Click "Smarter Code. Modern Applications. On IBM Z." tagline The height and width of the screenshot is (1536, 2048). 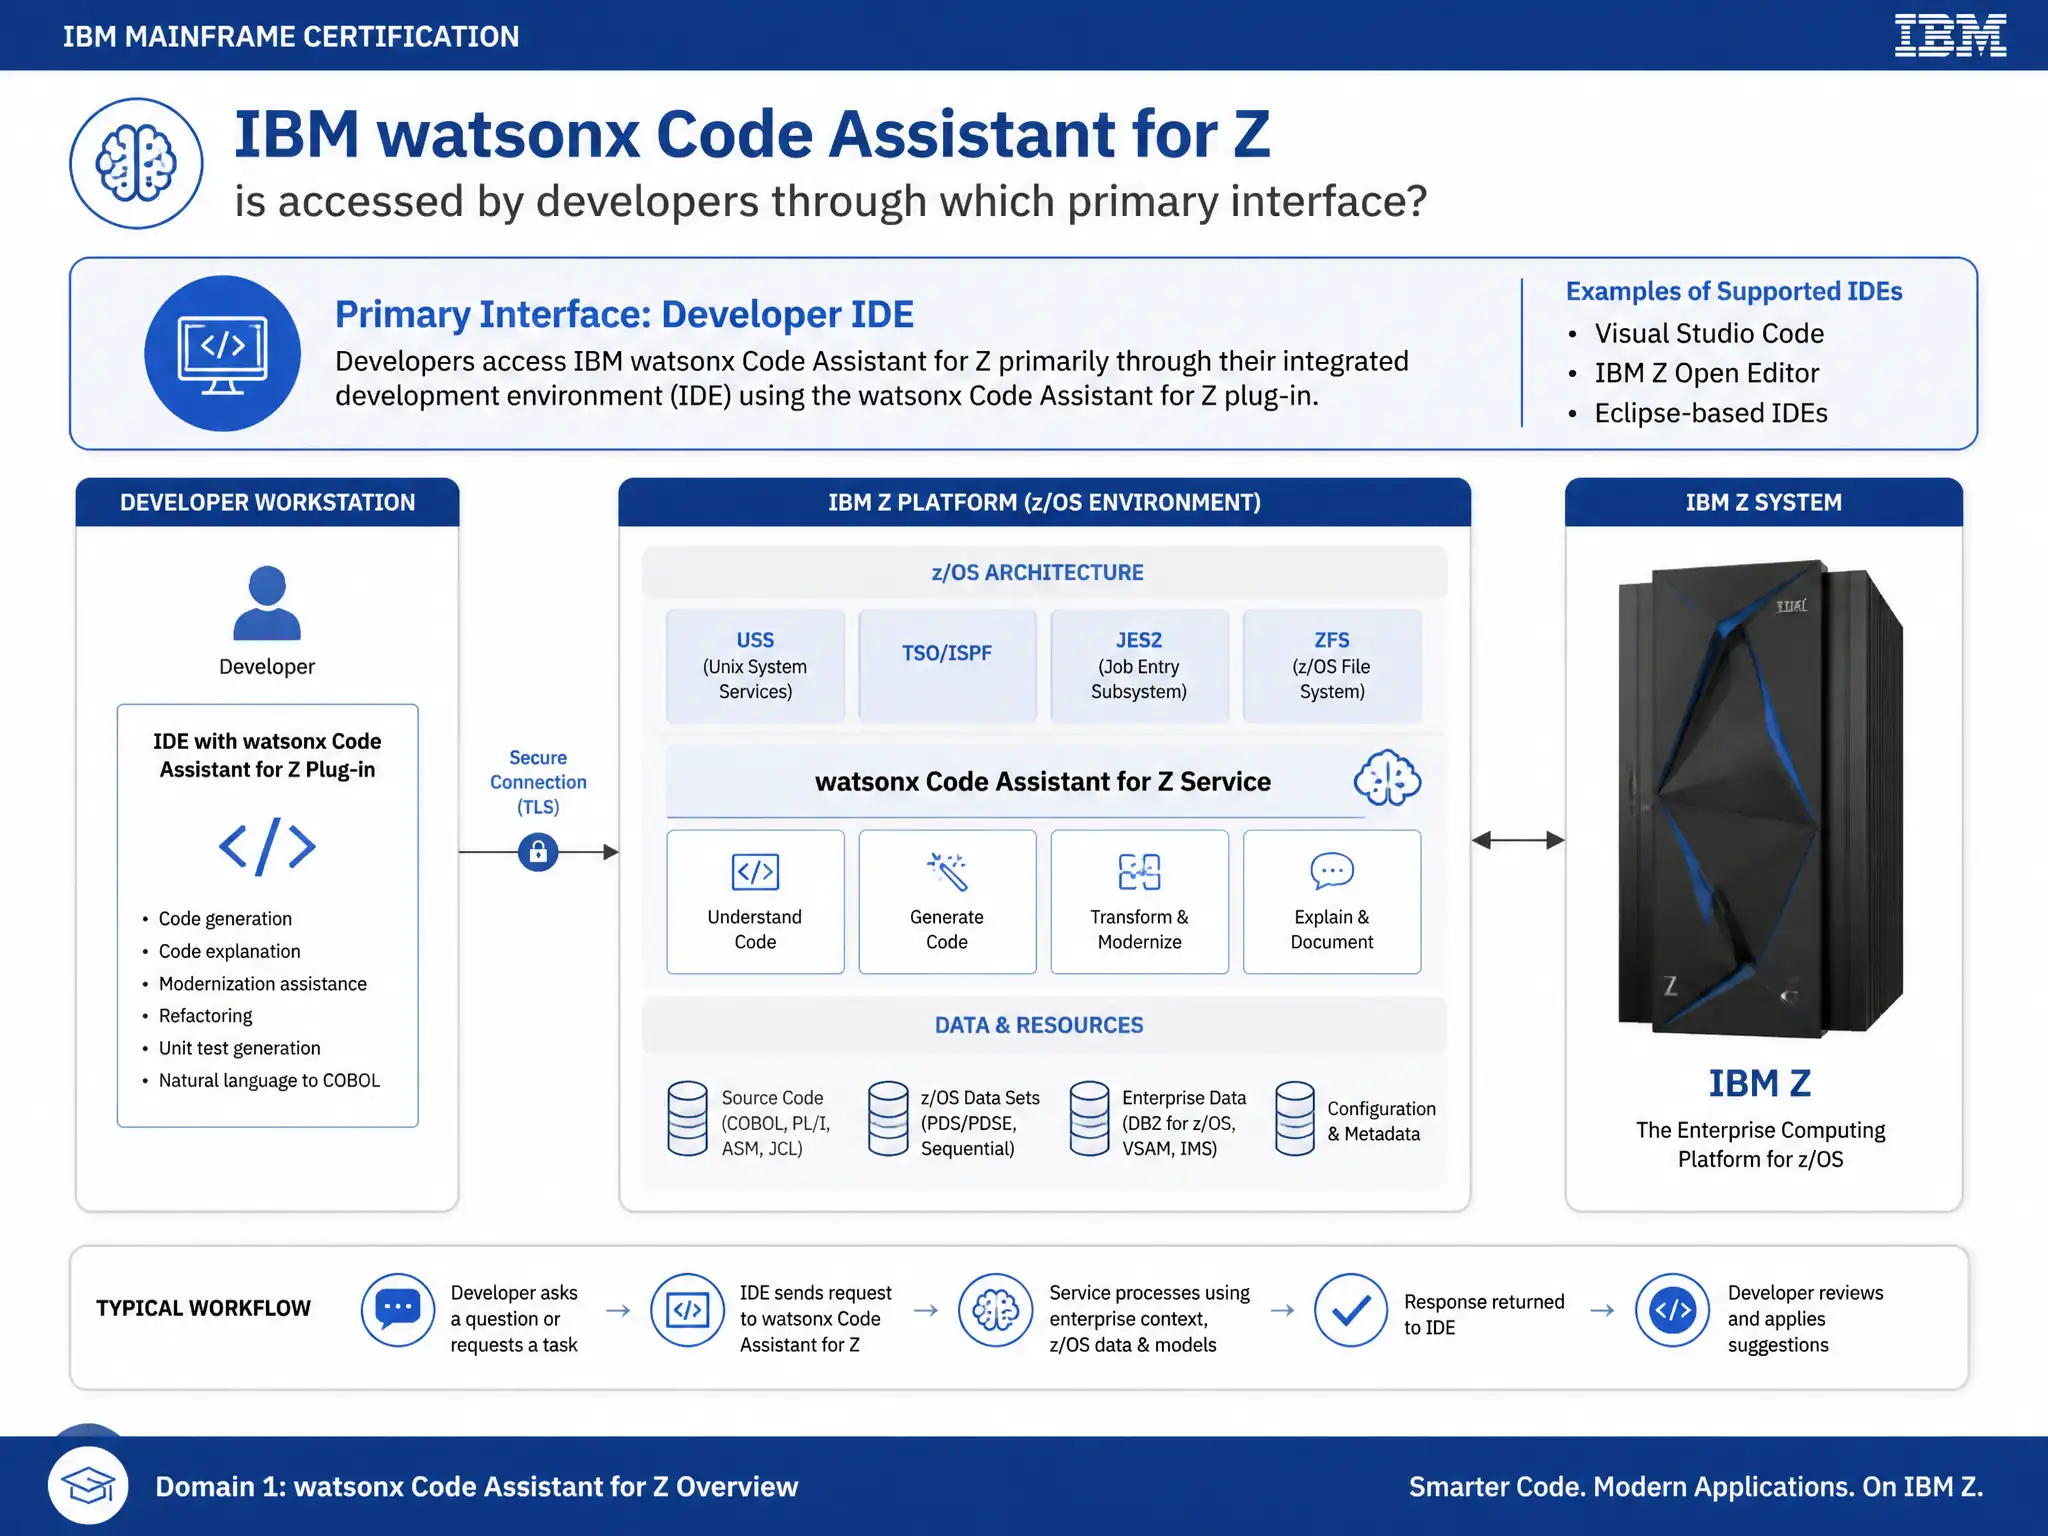point(1696,1486)
